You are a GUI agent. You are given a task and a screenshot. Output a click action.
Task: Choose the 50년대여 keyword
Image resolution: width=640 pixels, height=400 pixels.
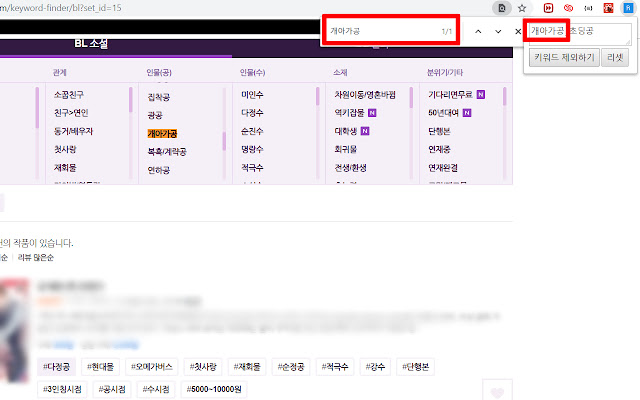(443, 113)
